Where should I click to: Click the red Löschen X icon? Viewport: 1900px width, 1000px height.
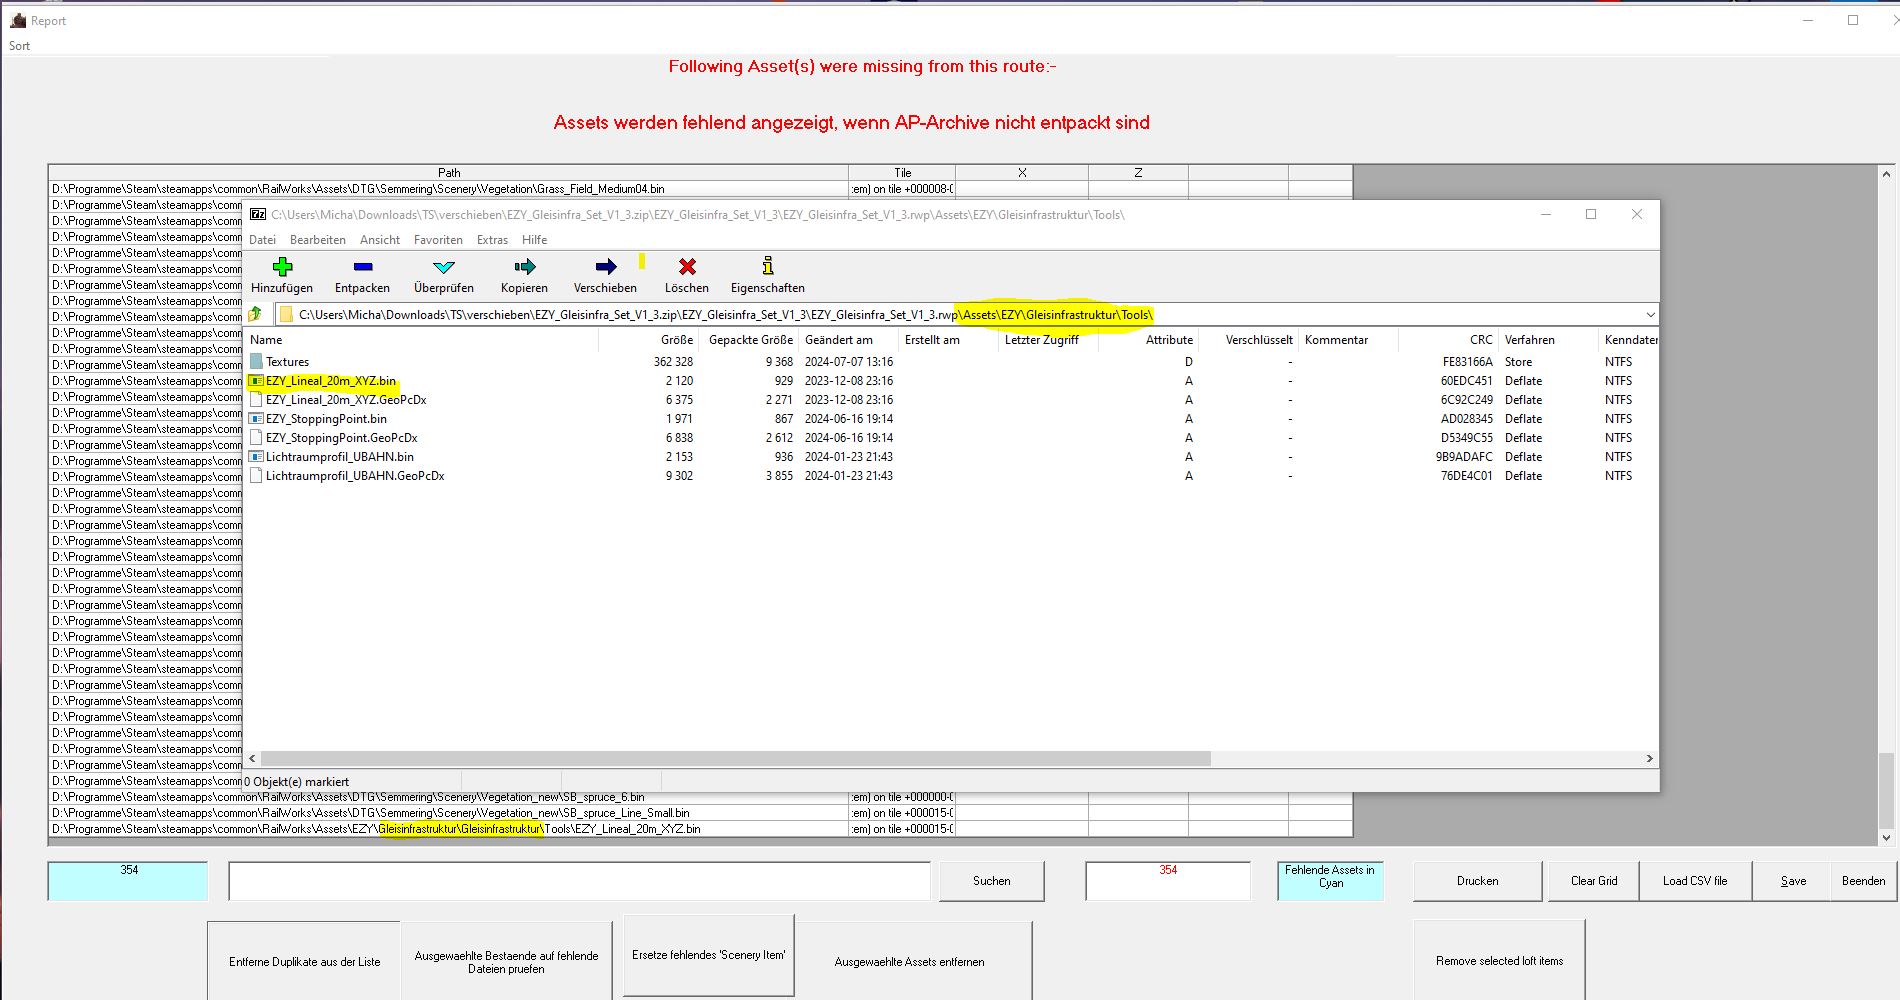pos(687,267)
